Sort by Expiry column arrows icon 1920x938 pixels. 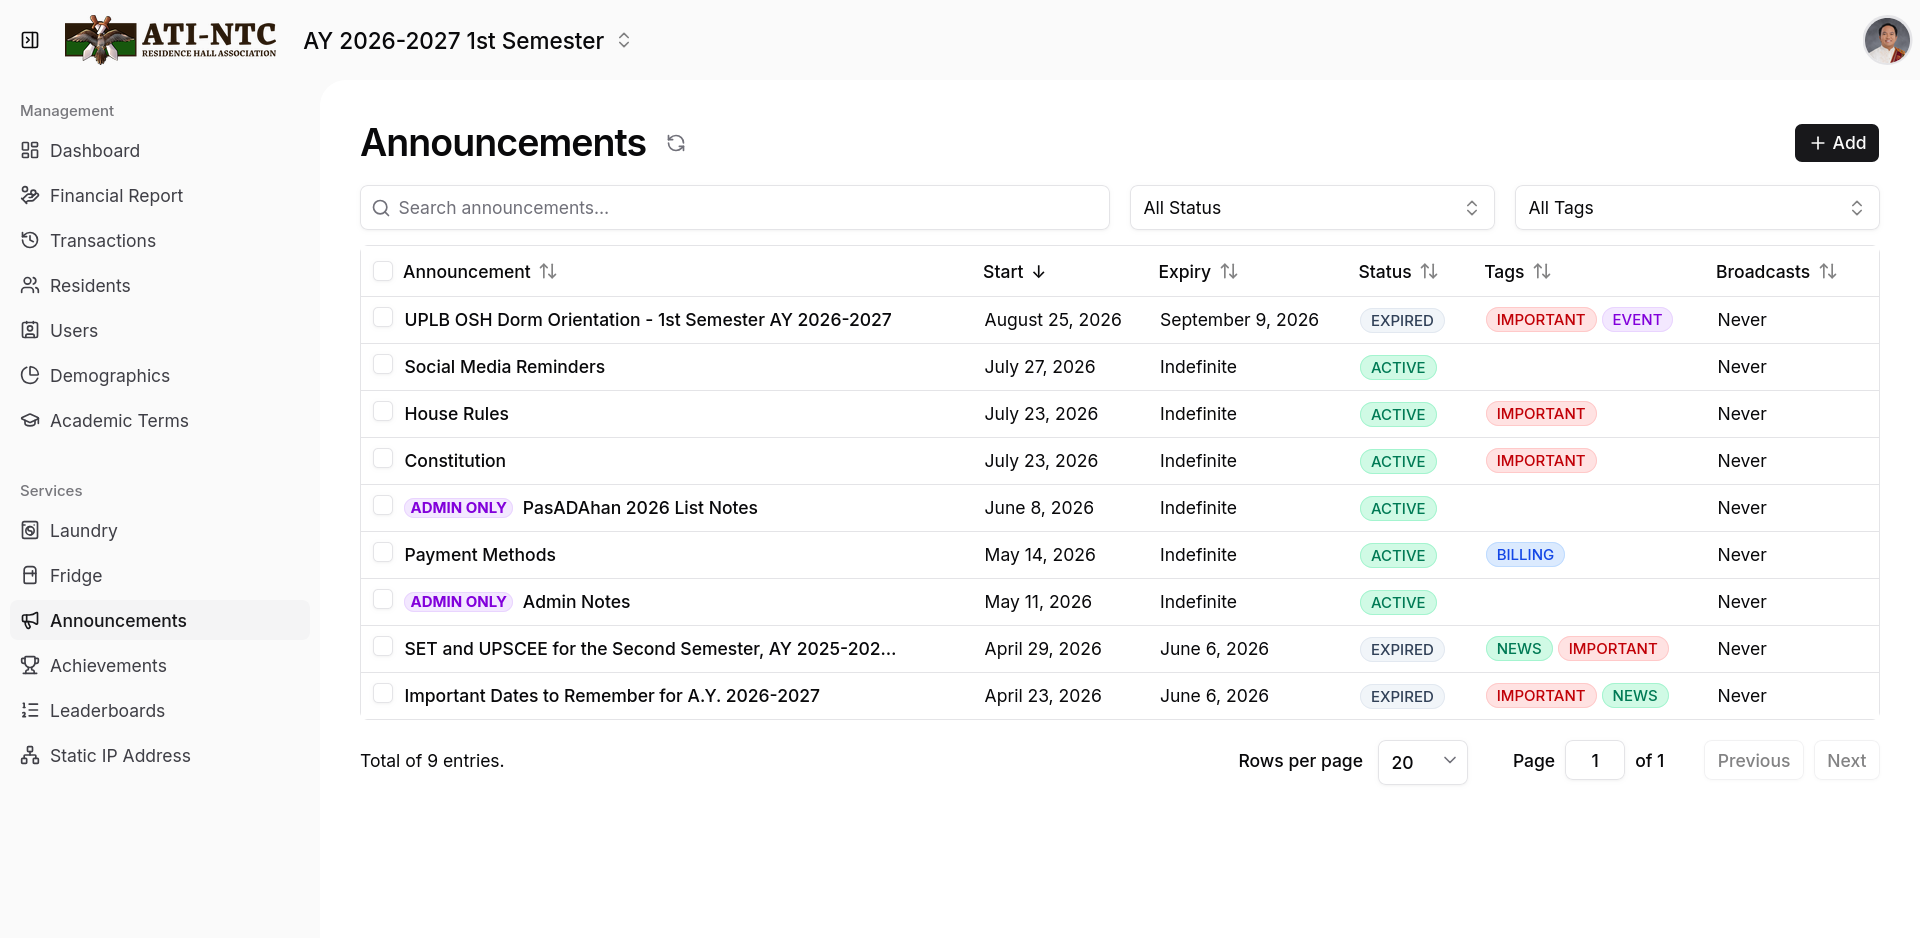(x=1229, y=271)
